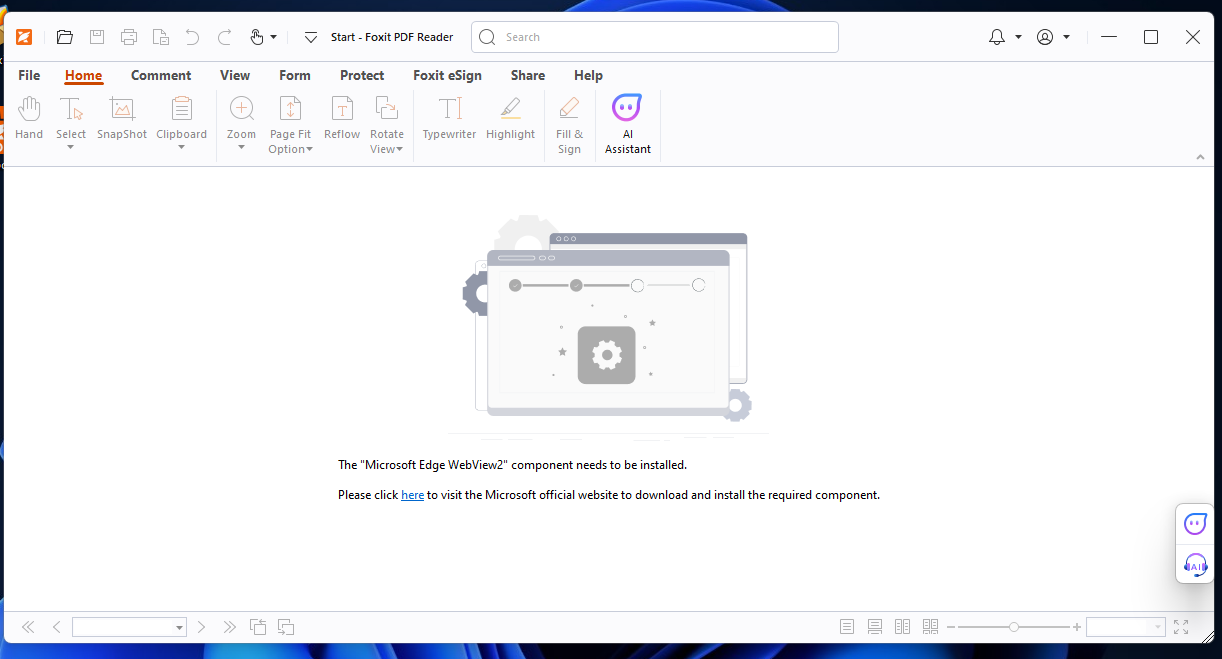The height and width of the screenshot is (659, 1222).
Task: Open the Fill & Sign tool
Action: [569, 125]
